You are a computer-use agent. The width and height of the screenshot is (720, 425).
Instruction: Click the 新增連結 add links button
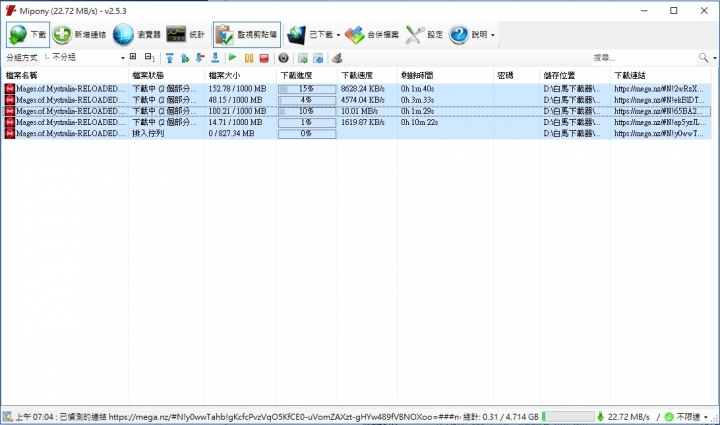pos(79,34)
